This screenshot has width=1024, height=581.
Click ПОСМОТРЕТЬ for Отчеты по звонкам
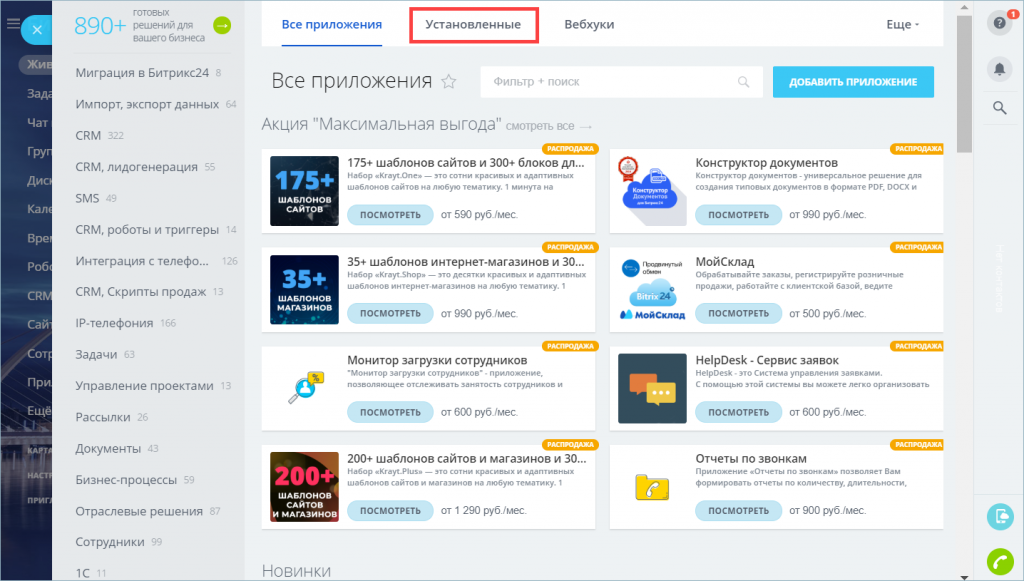(x=738, y=510)
